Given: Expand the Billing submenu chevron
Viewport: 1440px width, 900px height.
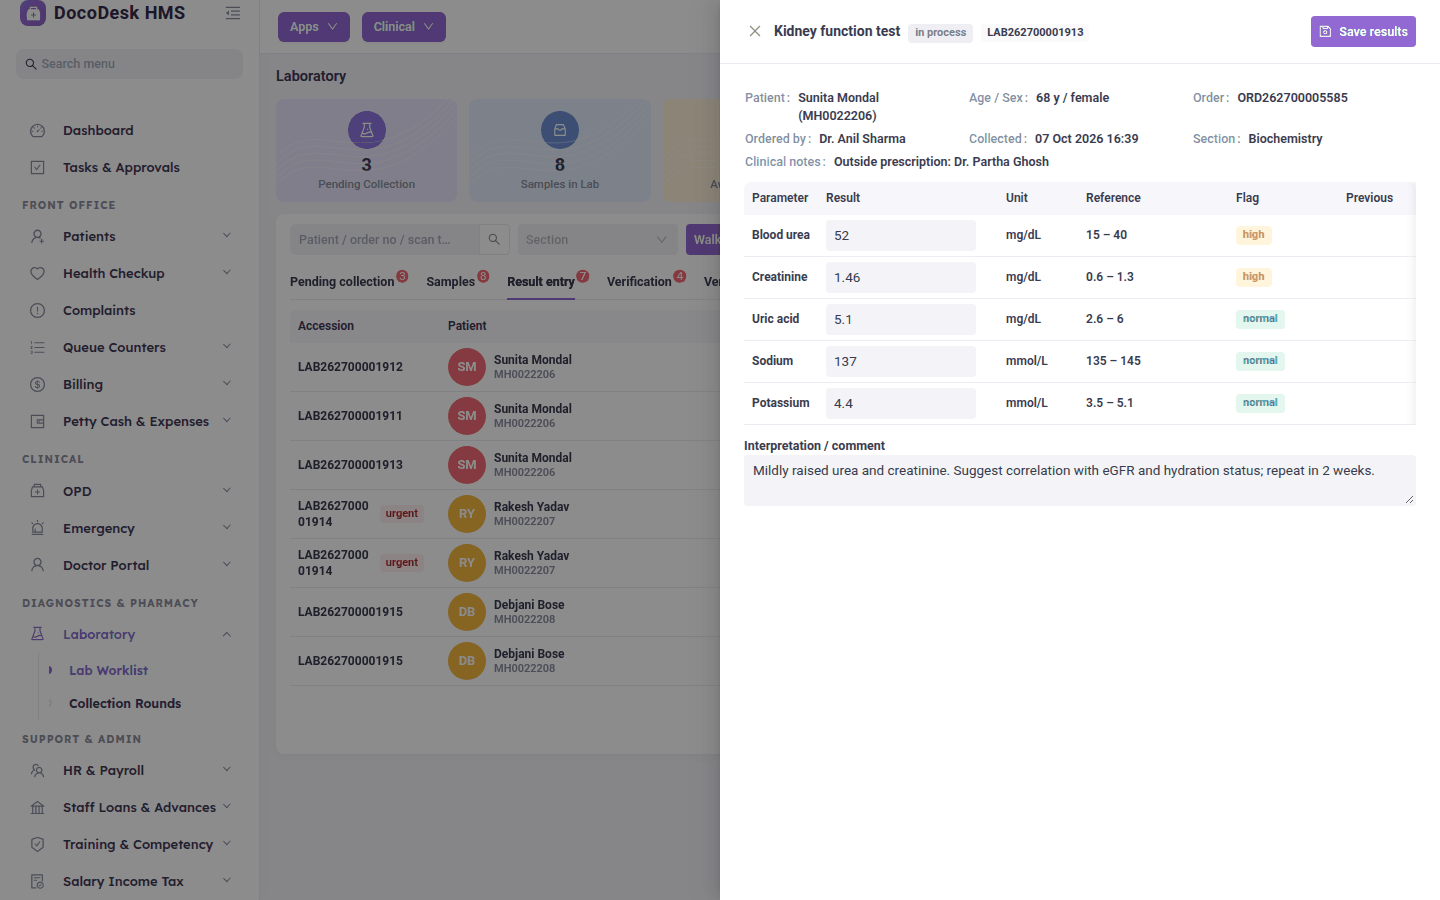Looking at the screenshot, I should [x=227, y=384].
